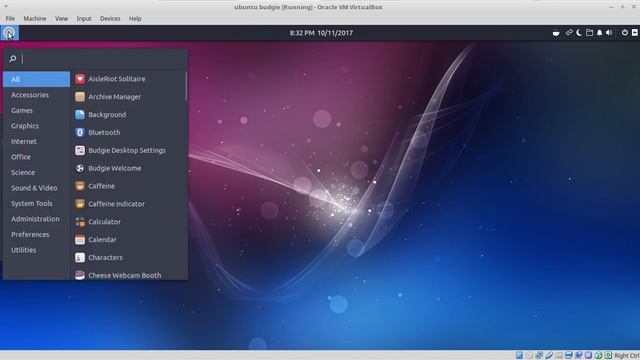Select the All category
This screenshot has height=360, width=640.
click(36, 79)
